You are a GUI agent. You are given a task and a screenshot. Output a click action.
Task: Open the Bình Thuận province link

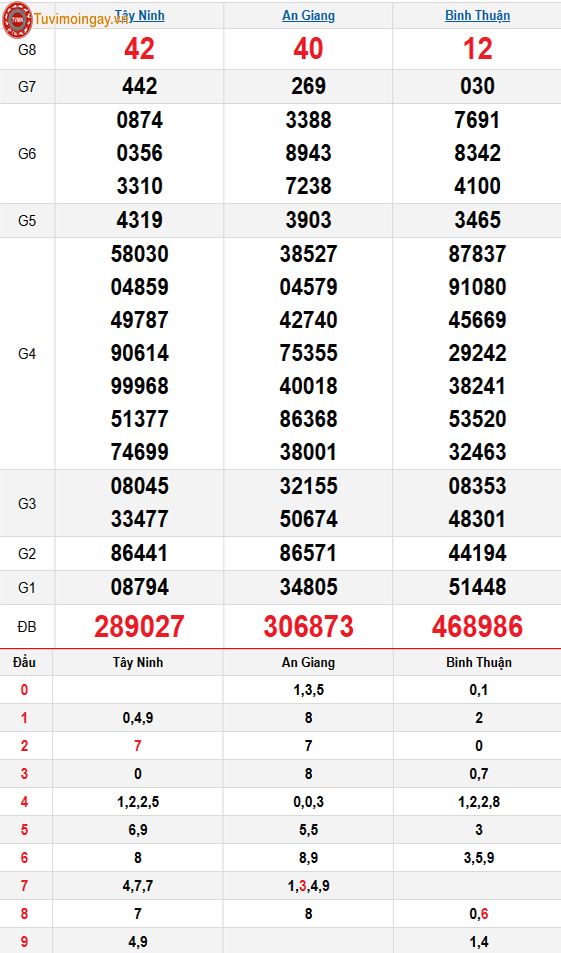click(x=477, y=15)
